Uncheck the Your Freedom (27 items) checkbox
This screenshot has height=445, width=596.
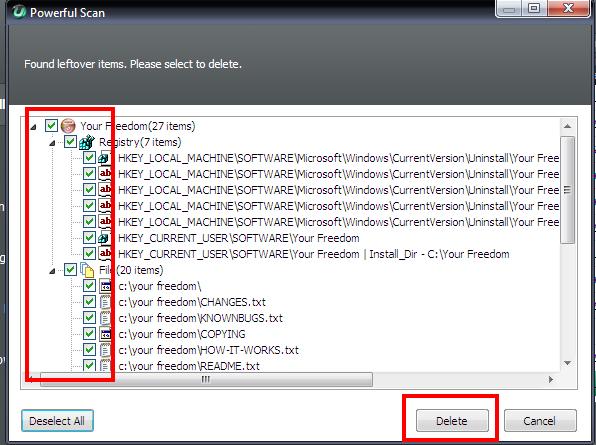[x=51, y=125]
